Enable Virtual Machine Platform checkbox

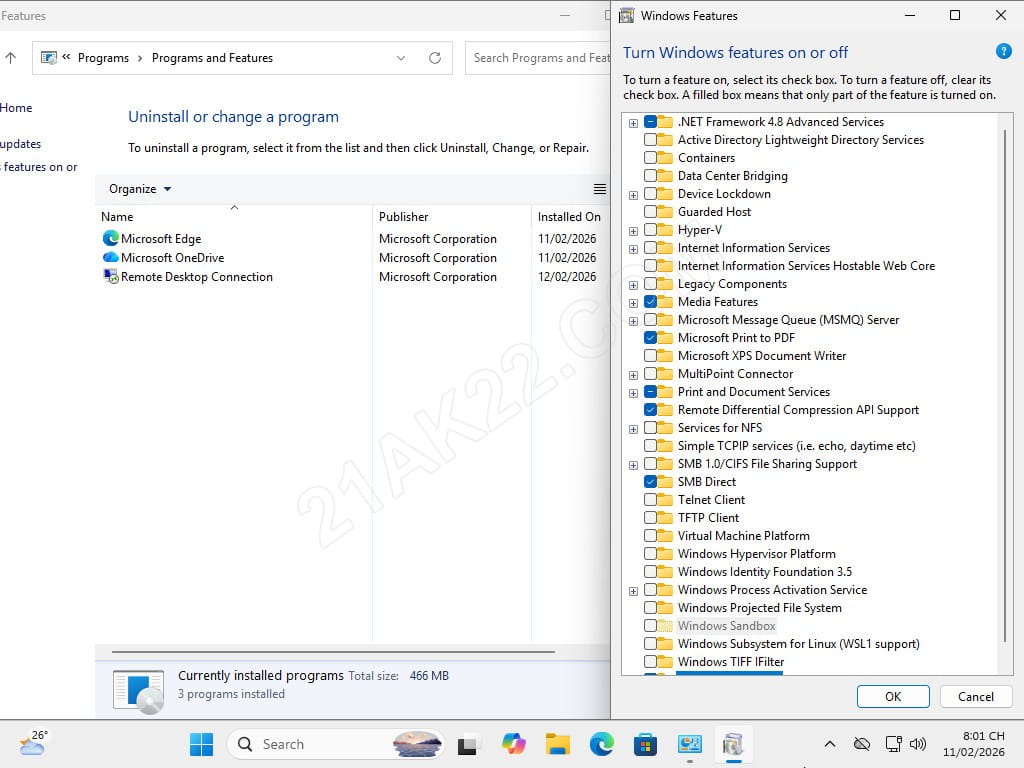click(650, 536)
